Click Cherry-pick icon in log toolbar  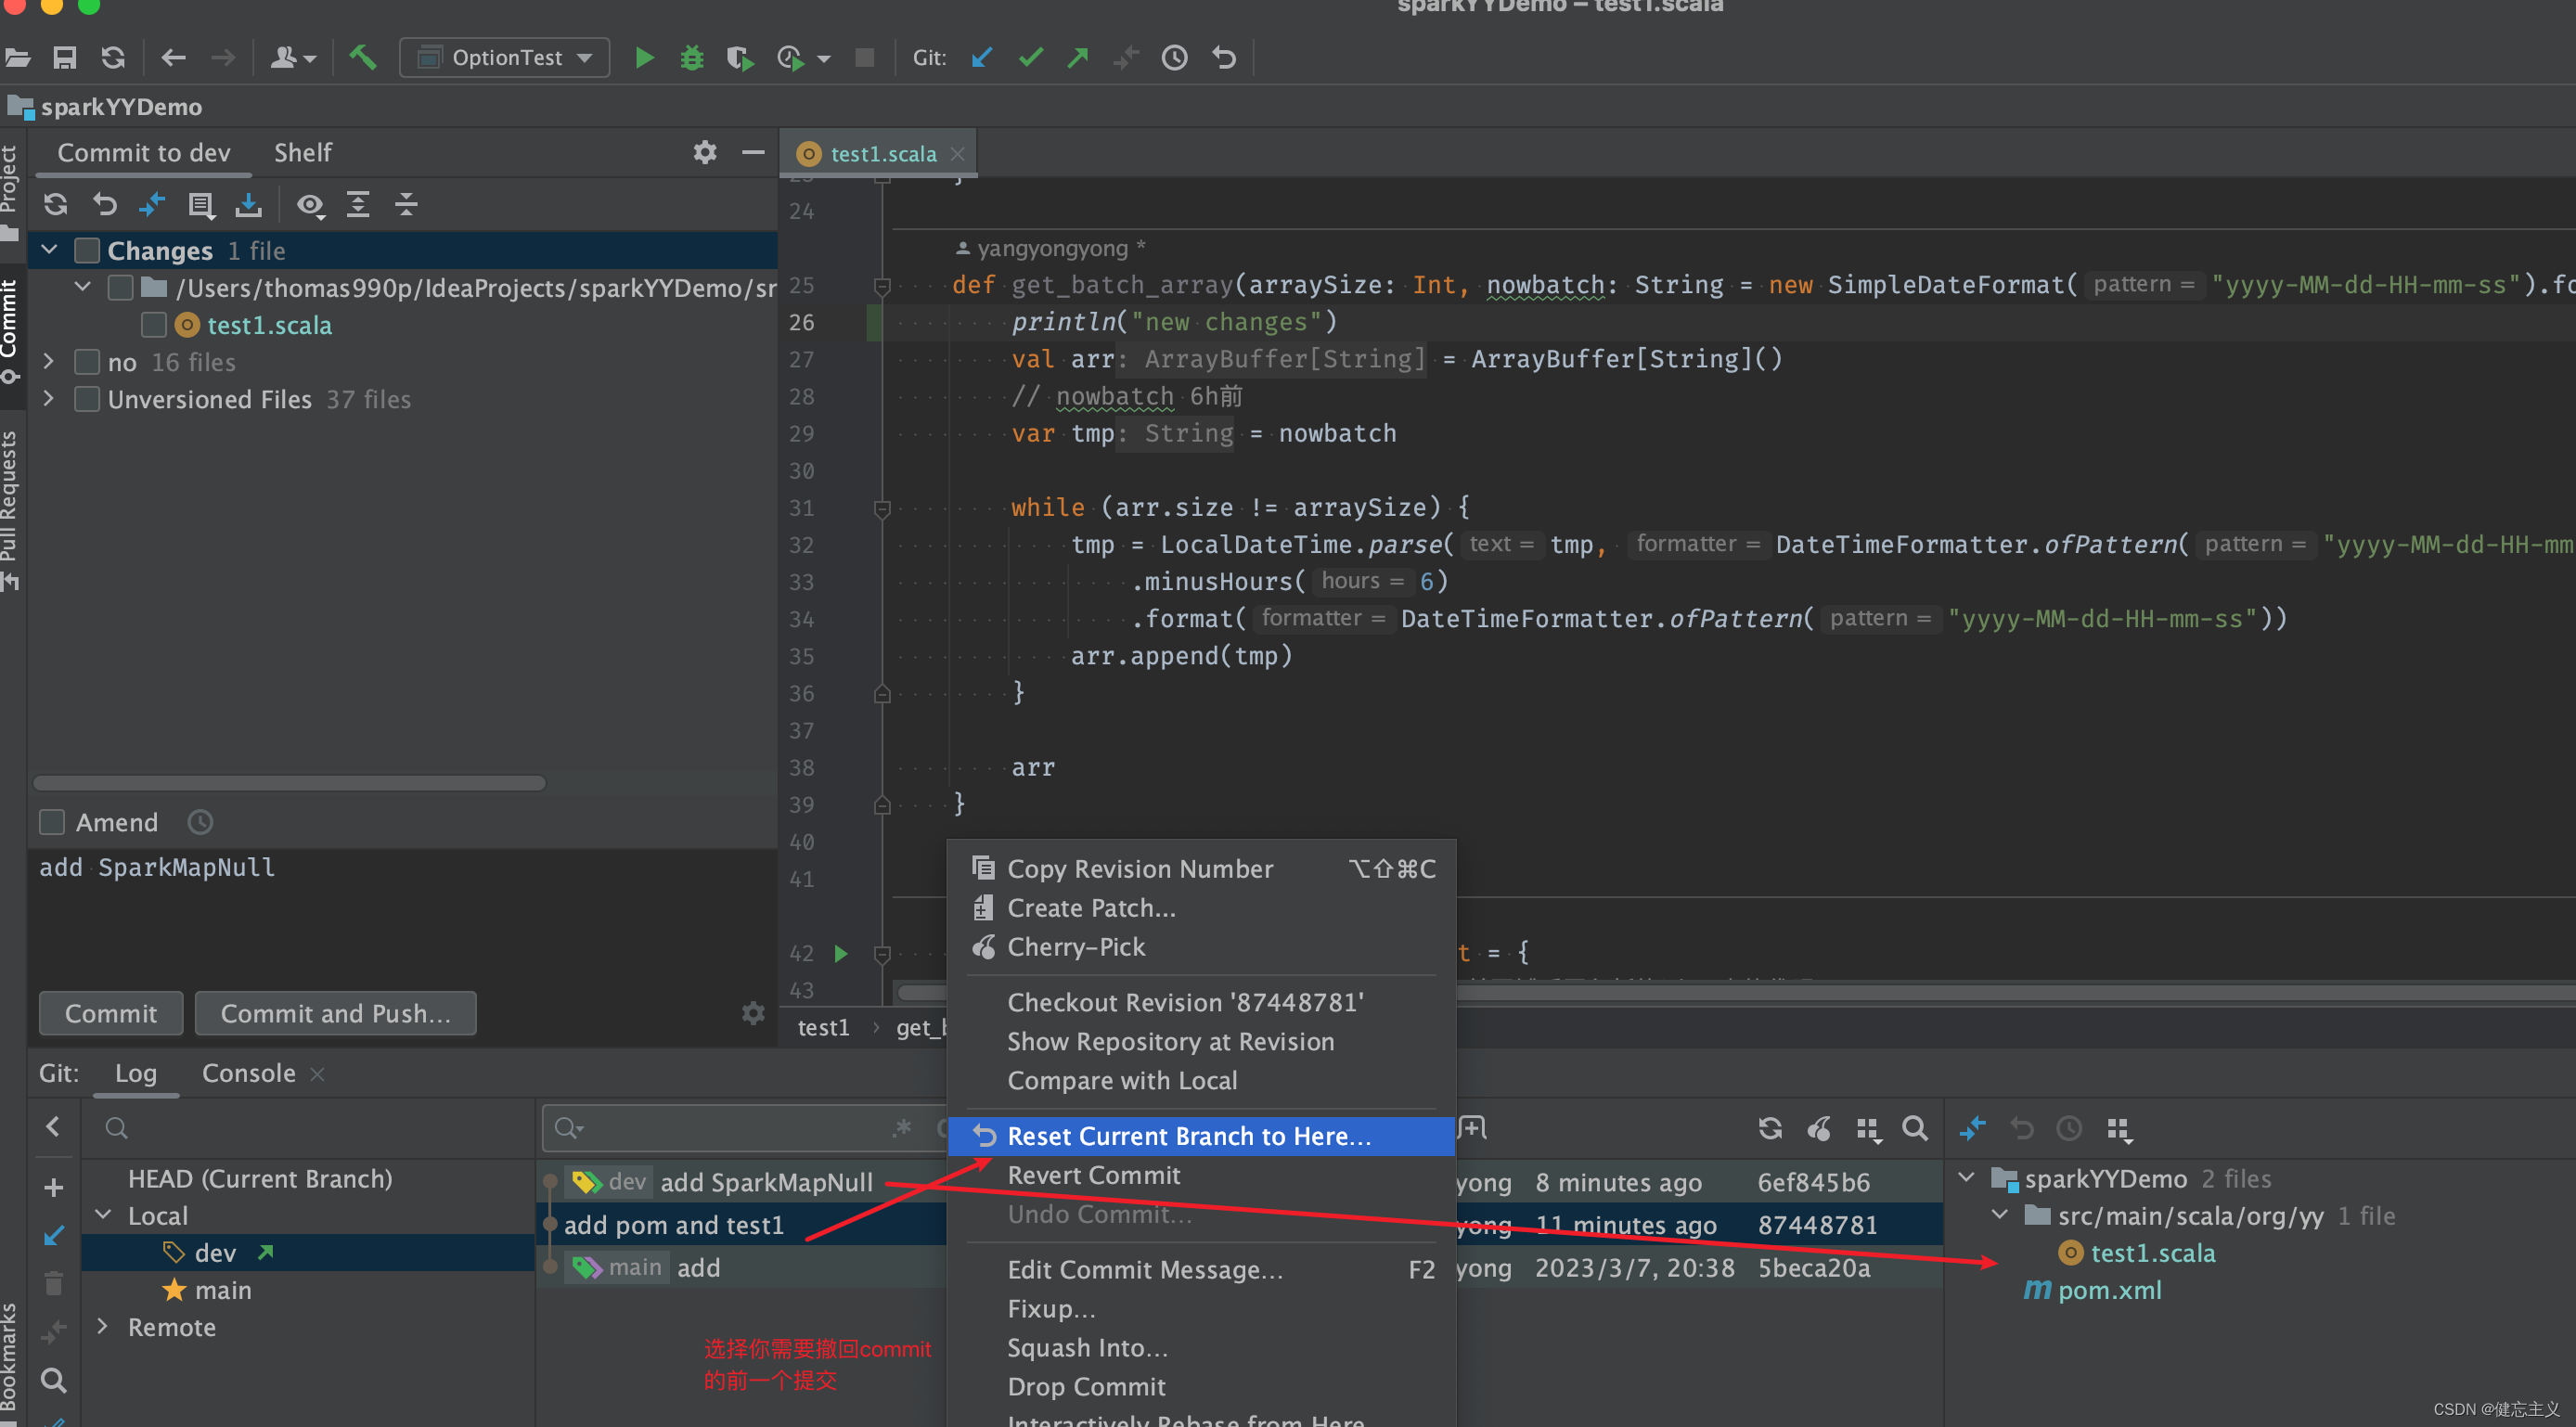[x=1818, y=1129]
